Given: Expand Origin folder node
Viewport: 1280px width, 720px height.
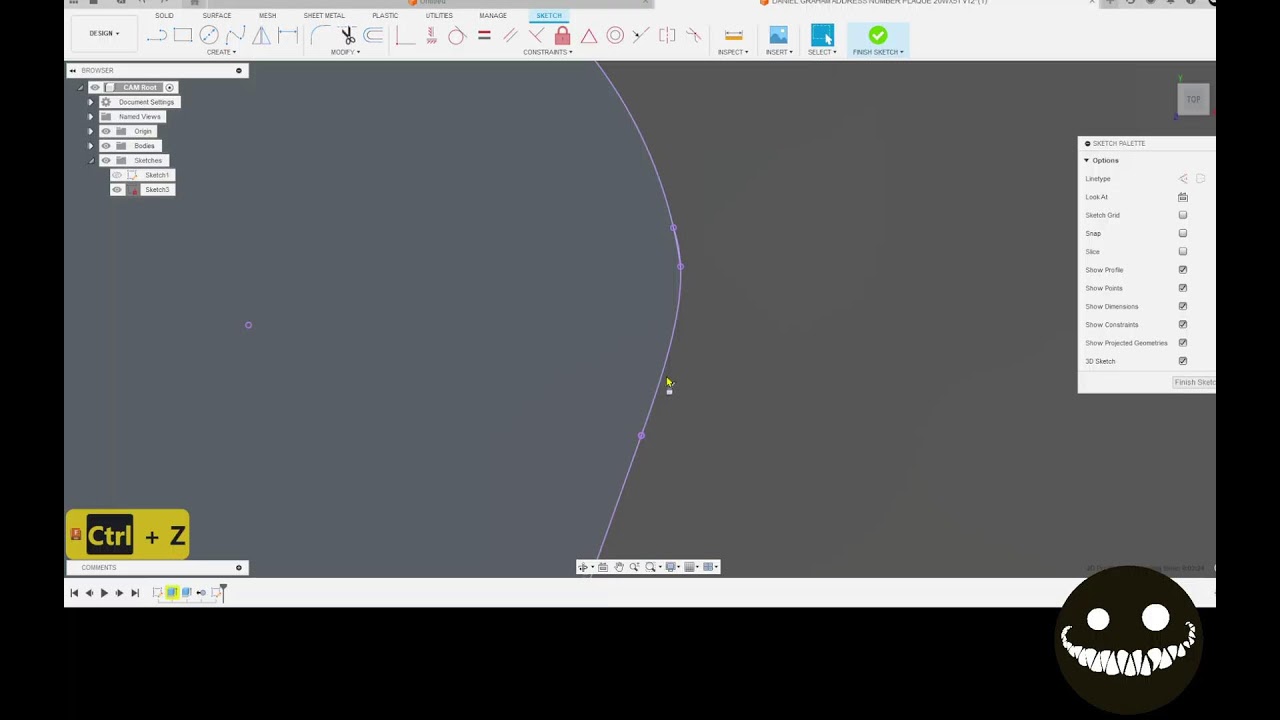Looking at the screenshot, I should (x=90, y=131).
